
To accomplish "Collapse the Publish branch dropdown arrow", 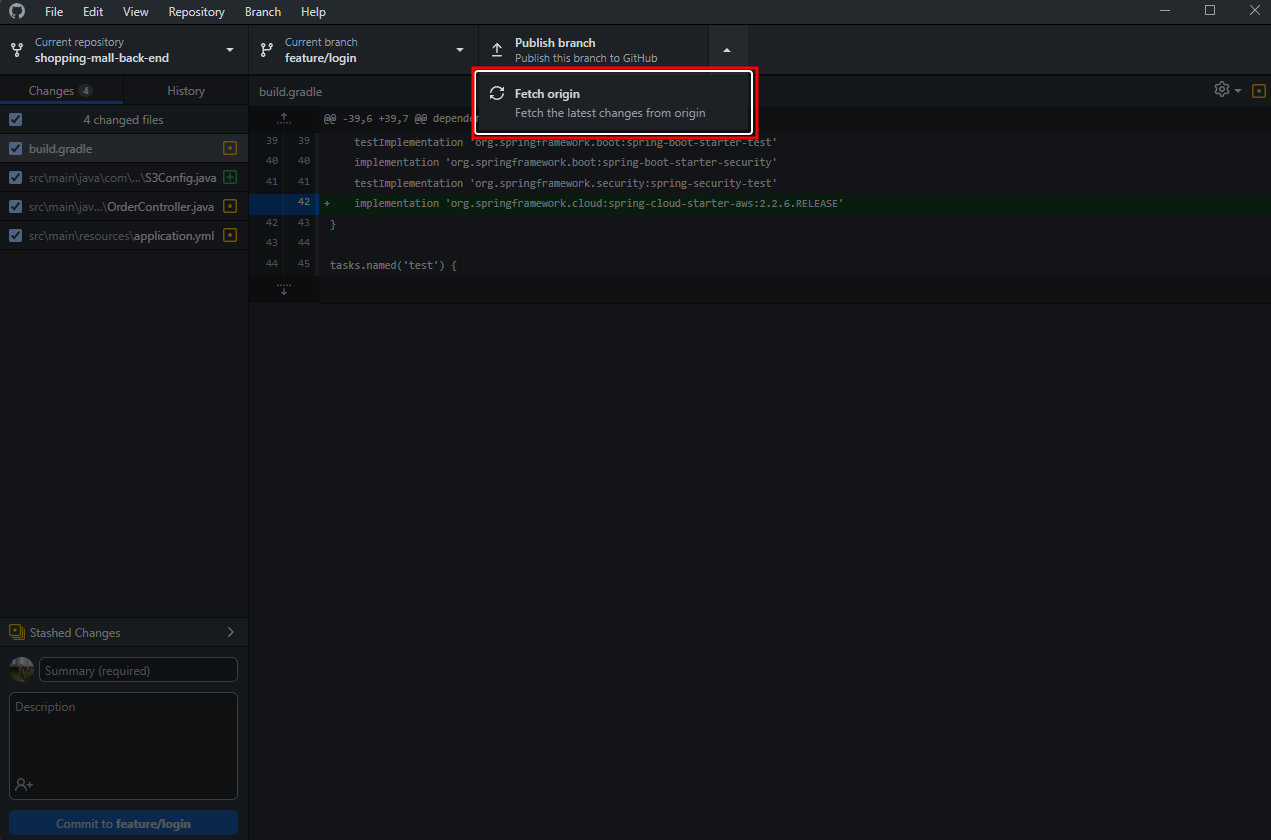I will pos(727,50).
